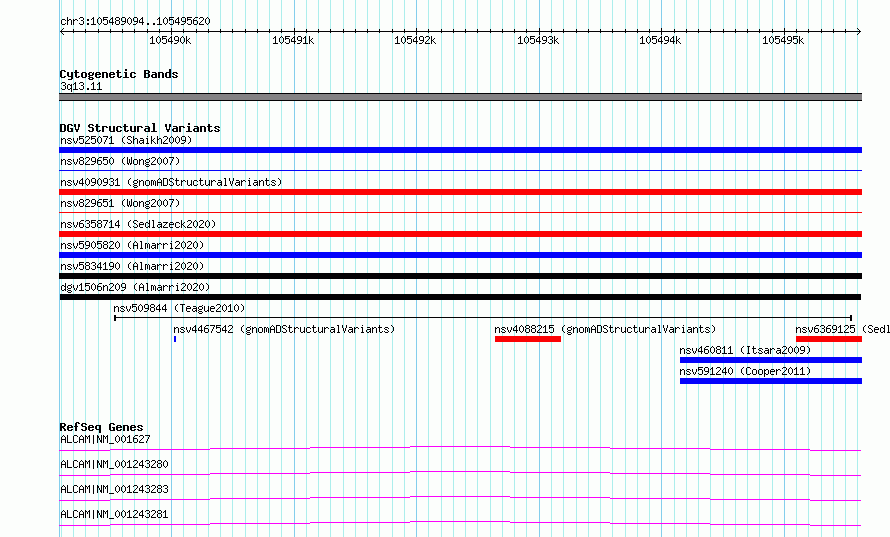Open the dgv1506n209 (Almarri2020) label
The image size is (890, 537).
click(135, 287)
